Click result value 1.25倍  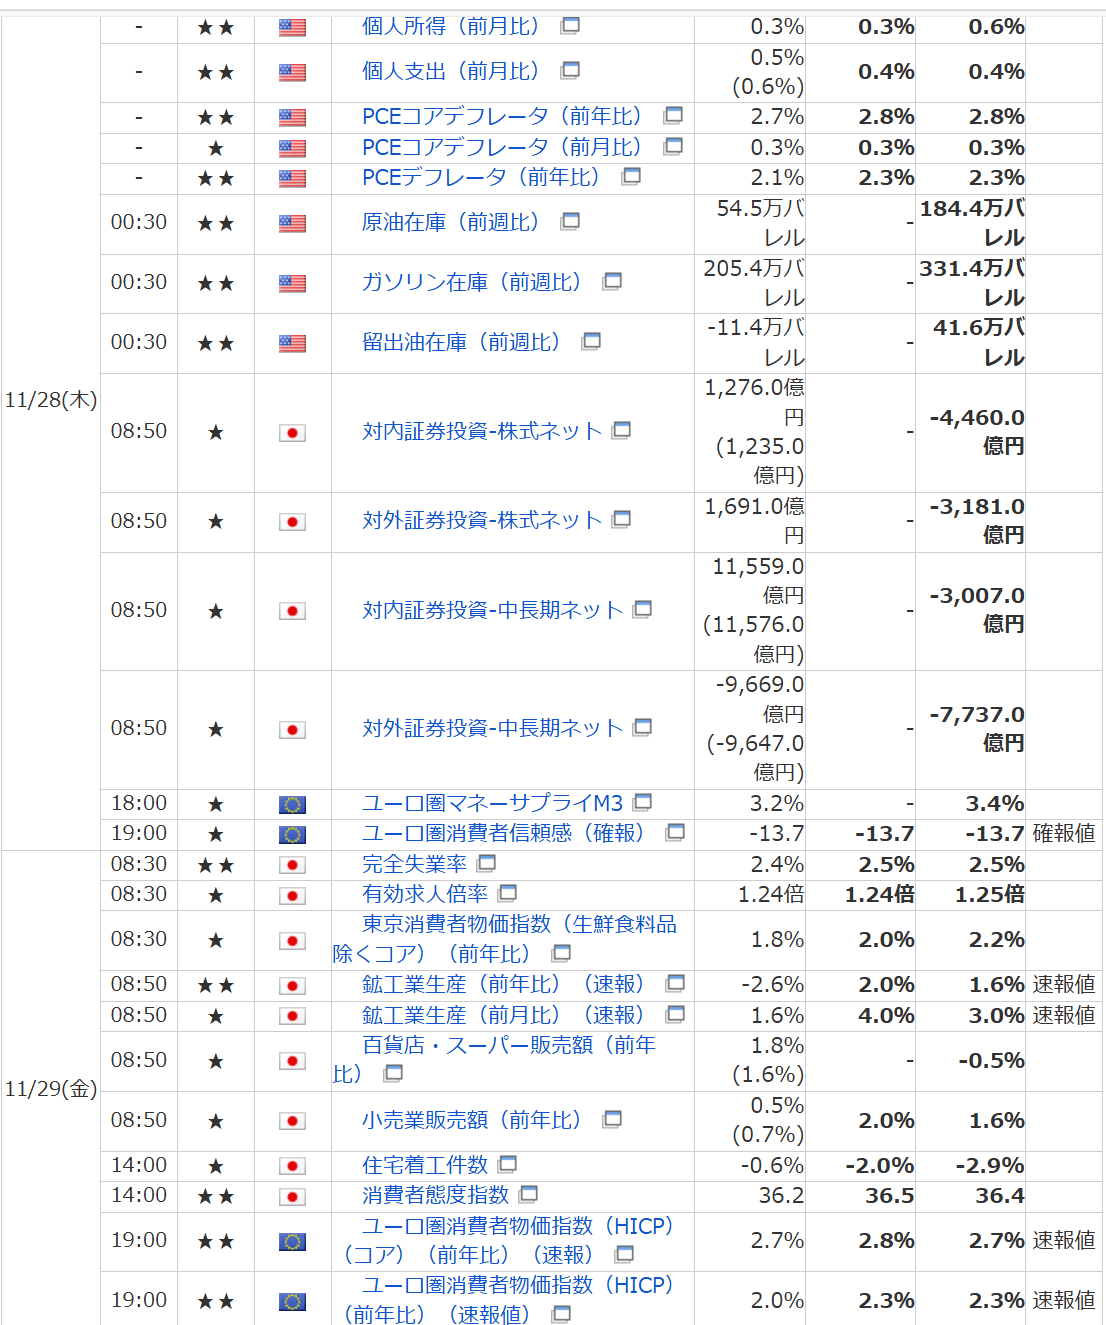coord(989,895)
